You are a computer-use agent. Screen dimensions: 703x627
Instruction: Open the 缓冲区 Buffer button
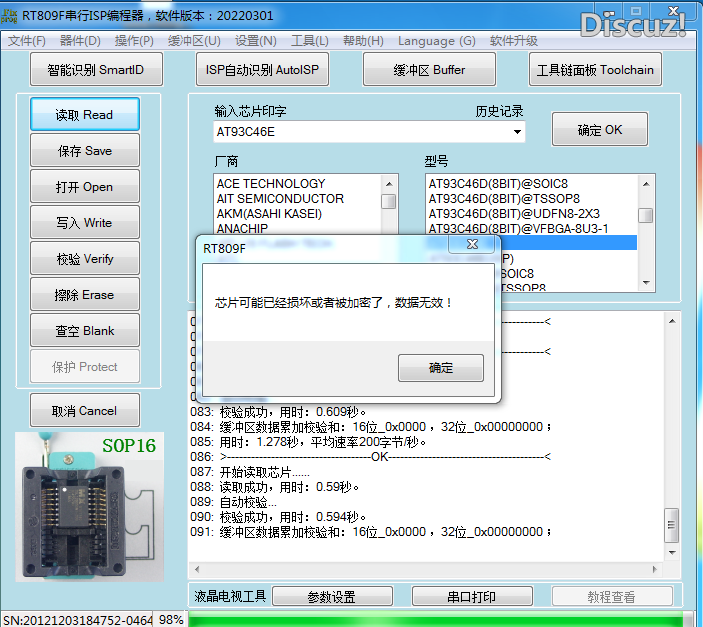[x=429, y=69]
